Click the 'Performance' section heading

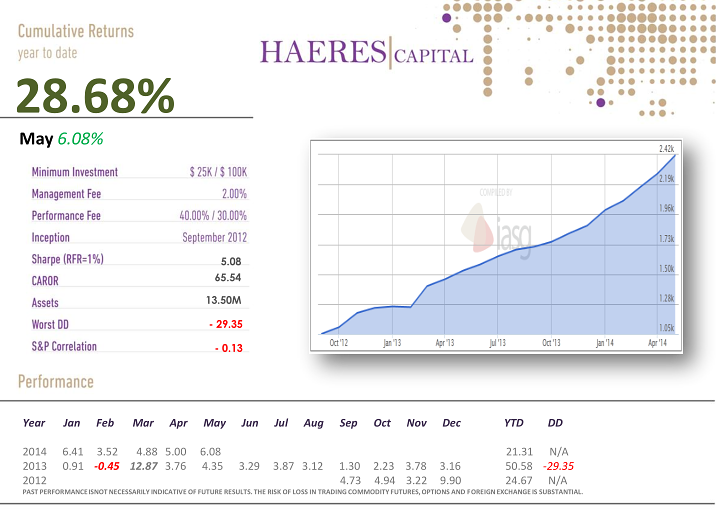click(x=56, y=382)
